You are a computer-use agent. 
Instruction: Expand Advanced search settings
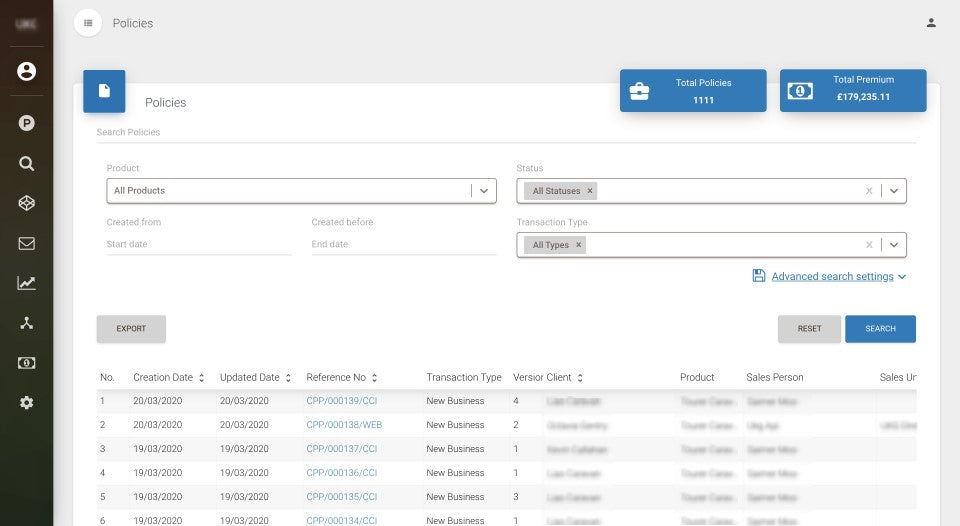coord(832,276)
